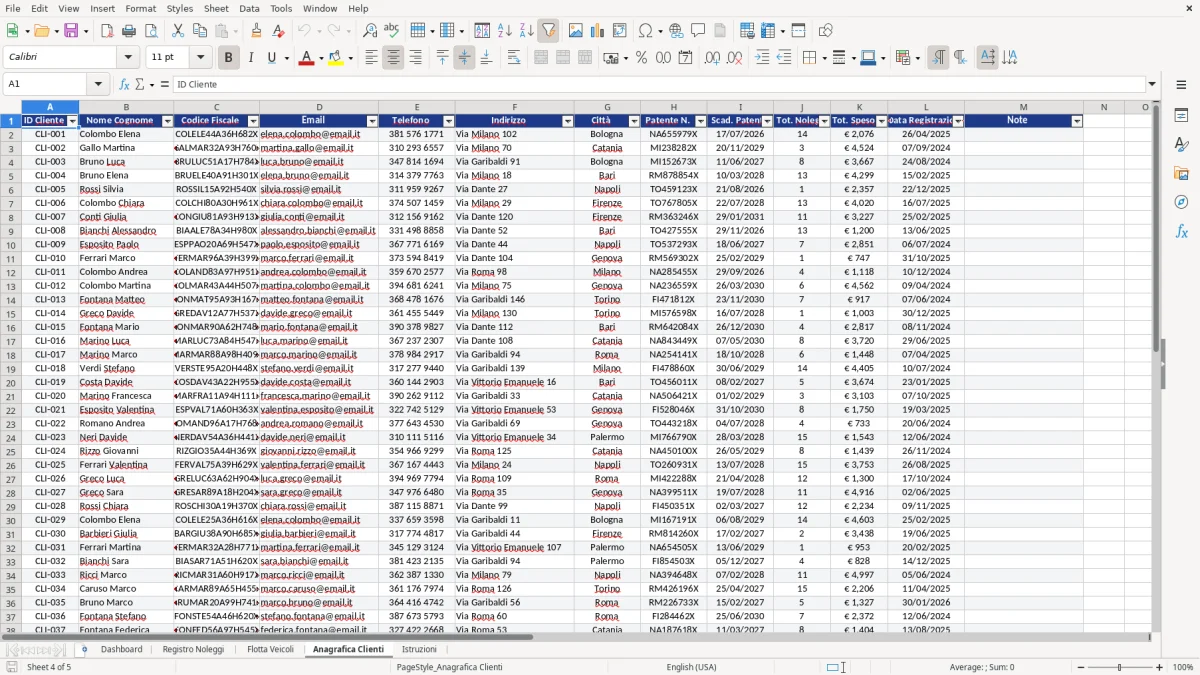The width and height of the screenshot is (1200, 675).
Task: Insert an image
Action: pos(576,31)
